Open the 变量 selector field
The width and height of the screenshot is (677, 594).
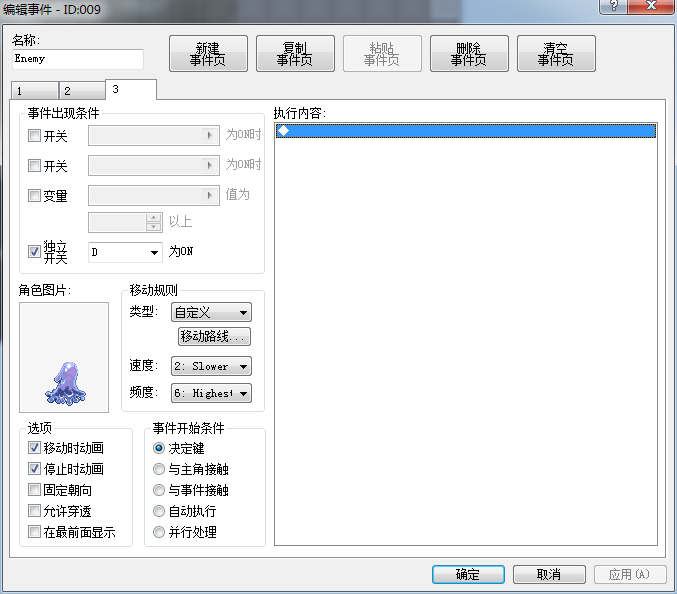point(154,195)
